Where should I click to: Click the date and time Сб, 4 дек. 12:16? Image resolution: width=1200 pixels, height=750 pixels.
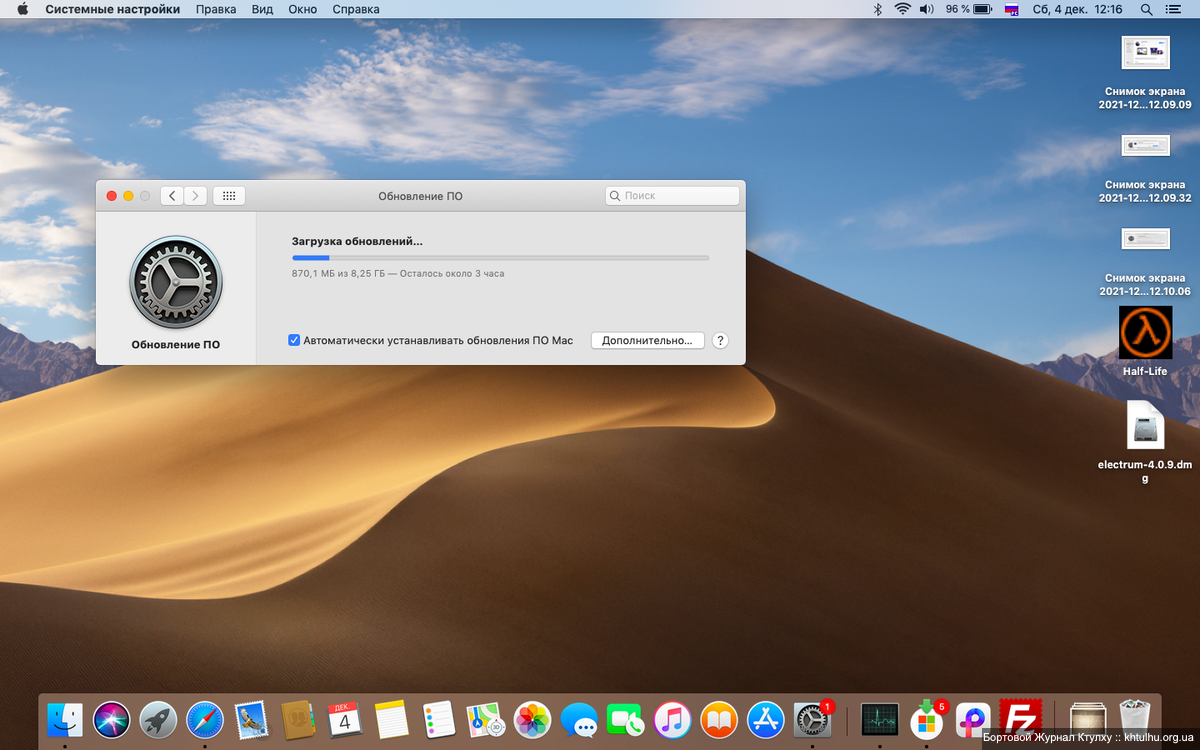coord(1077,9)
